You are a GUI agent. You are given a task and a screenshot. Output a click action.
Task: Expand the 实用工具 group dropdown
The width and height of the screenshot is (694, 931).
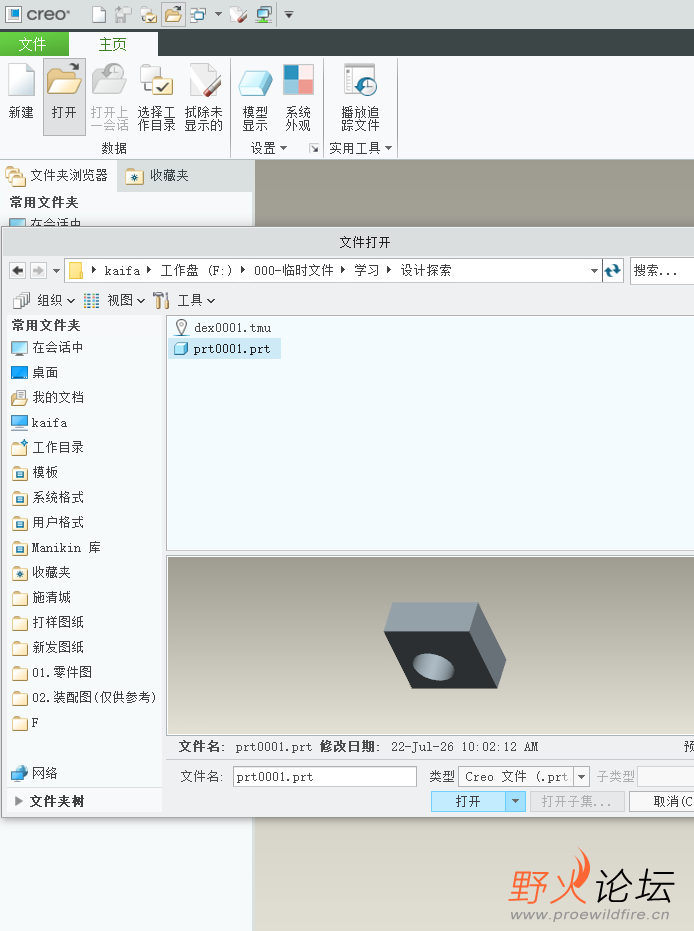click(360, 148)
